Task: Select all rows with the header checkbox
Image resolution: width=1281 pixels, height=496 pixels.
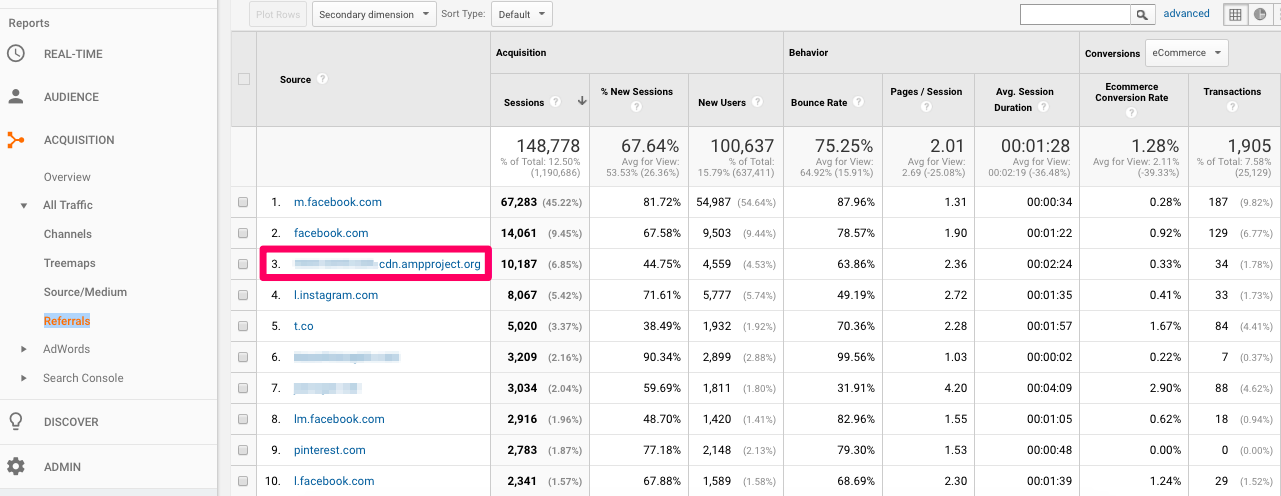Action: click(244, 79)
